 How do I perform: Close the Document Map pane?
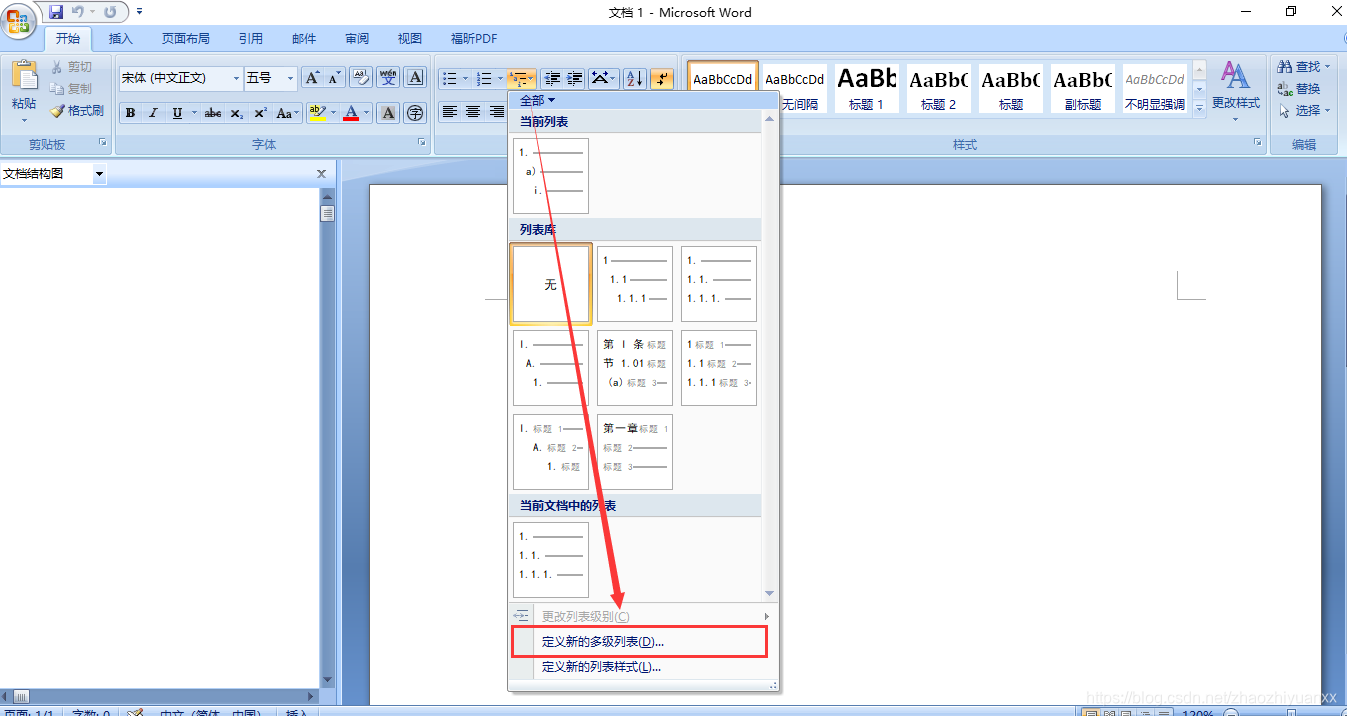[321, 174]
